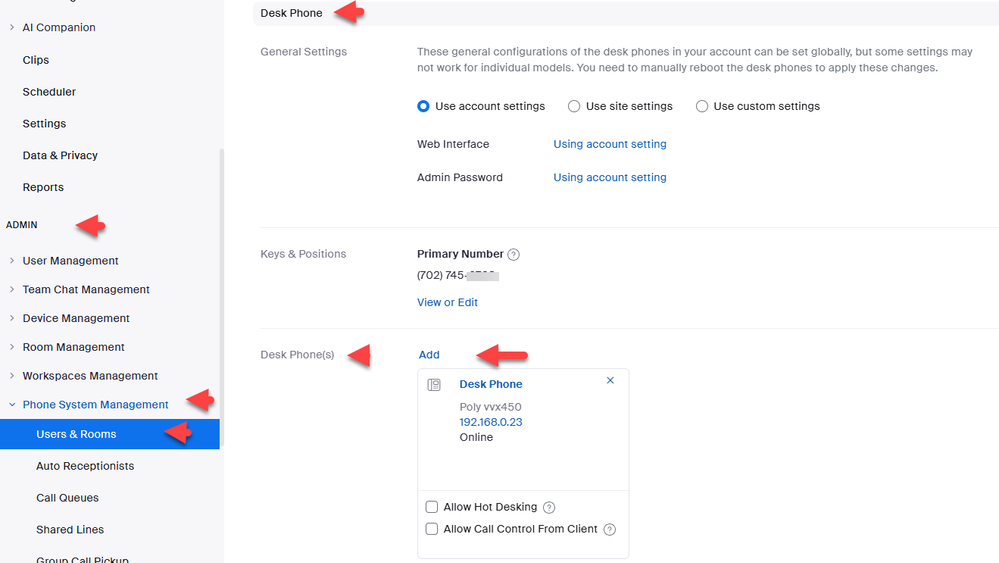This screenshot has height=563, width=999.
Task: Choose Use site settings option
Action: point(574,106)
